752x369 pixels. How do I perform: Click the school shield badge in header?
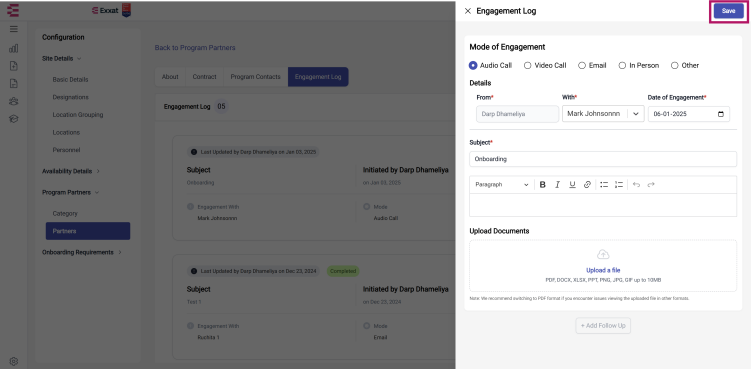[127, 10]
